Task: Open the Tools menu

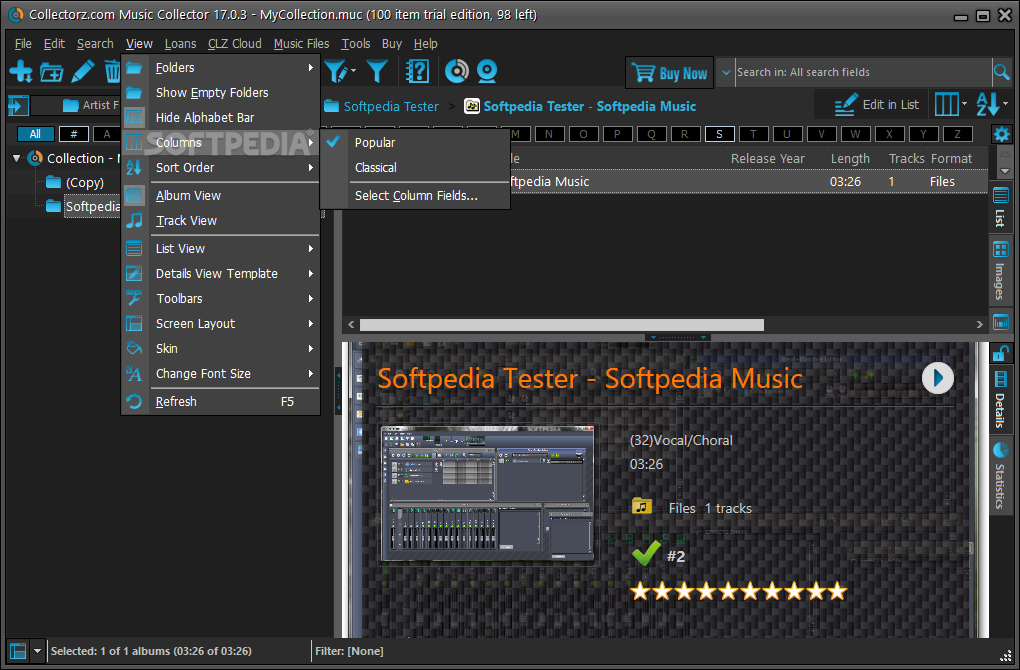Action: 356,44
